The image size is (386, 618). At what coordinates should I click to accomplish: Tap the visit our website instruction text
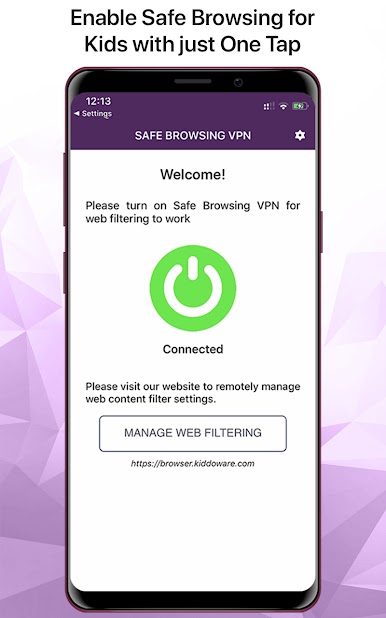tap(193, 393)
